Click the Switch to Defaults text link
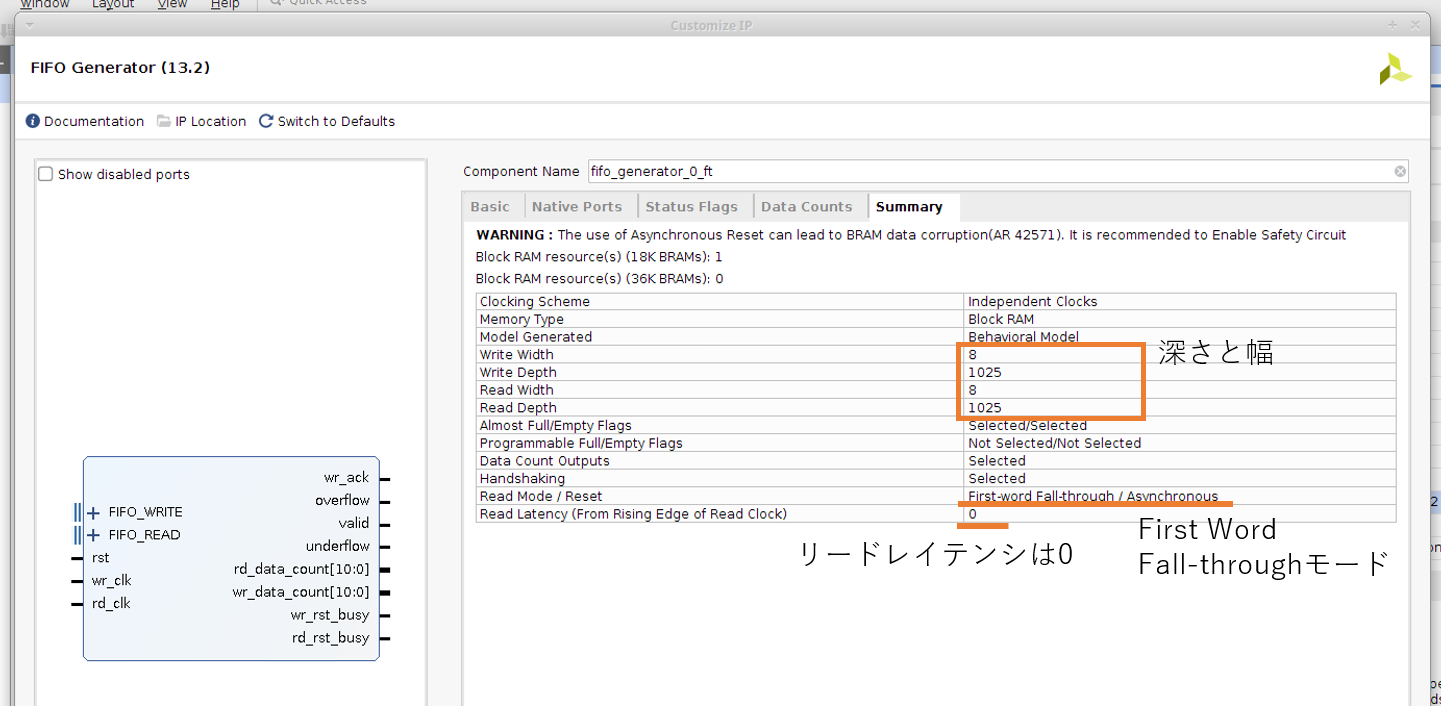This screenshot has height=706, width=1441. (x=336, y=121)
